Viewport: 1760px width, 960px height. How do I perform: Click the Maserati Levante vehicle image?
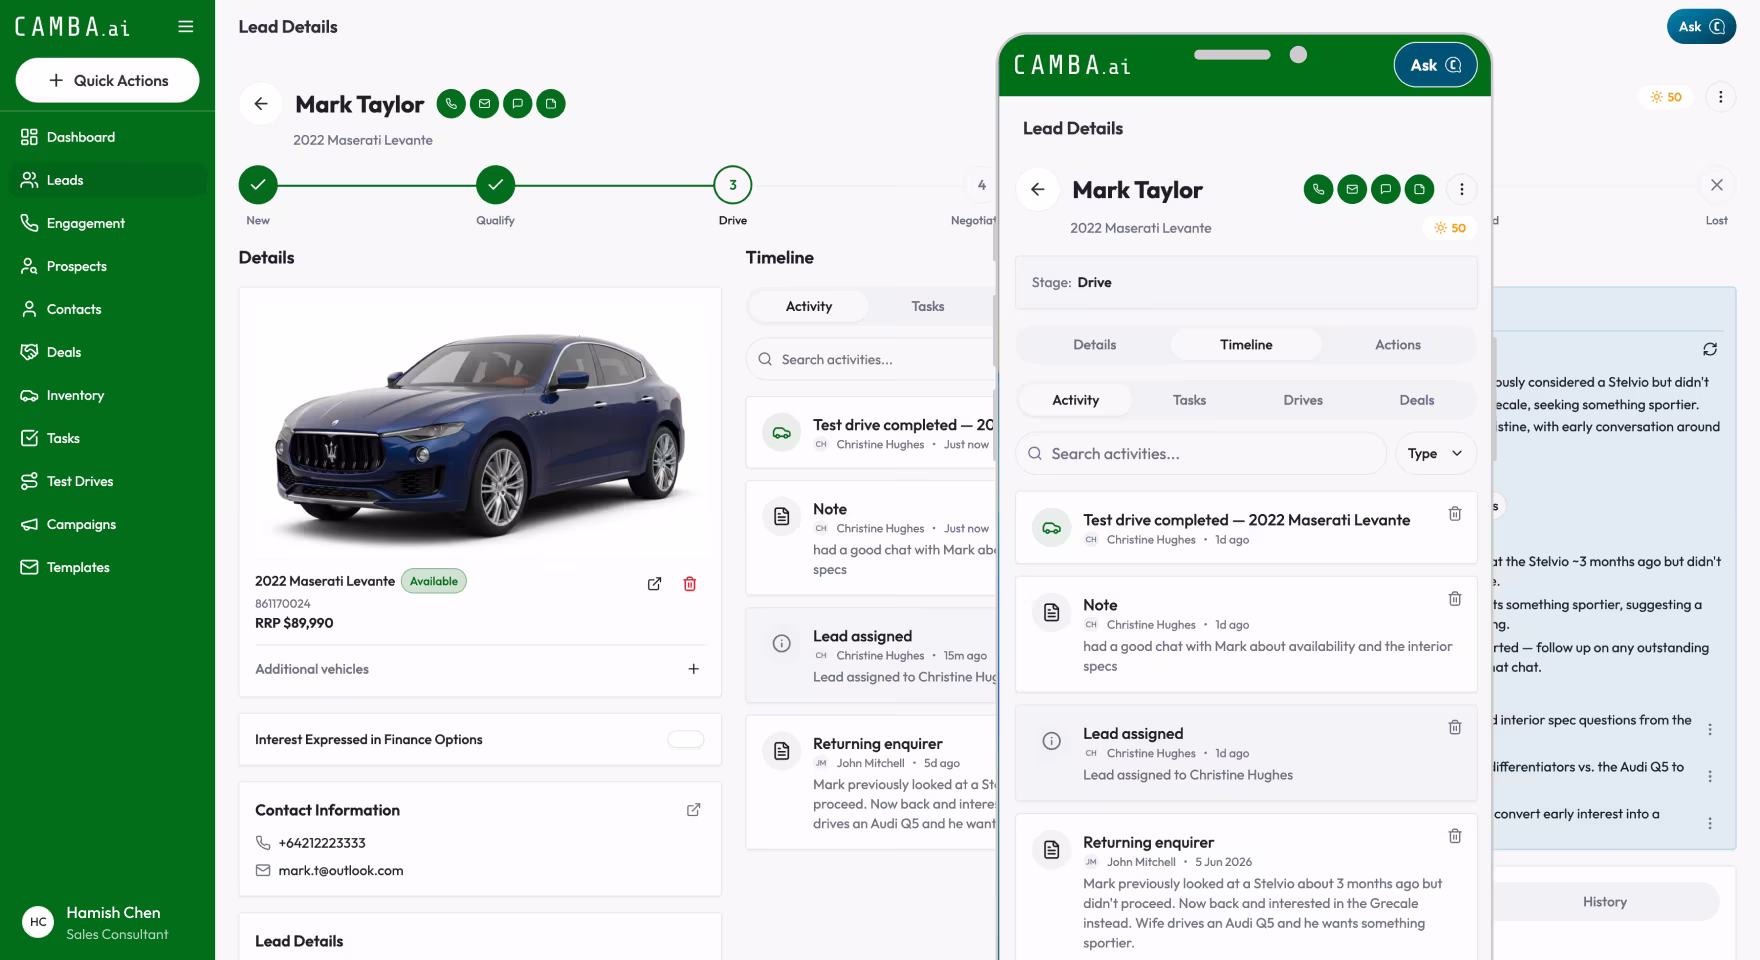click(480, 431)
